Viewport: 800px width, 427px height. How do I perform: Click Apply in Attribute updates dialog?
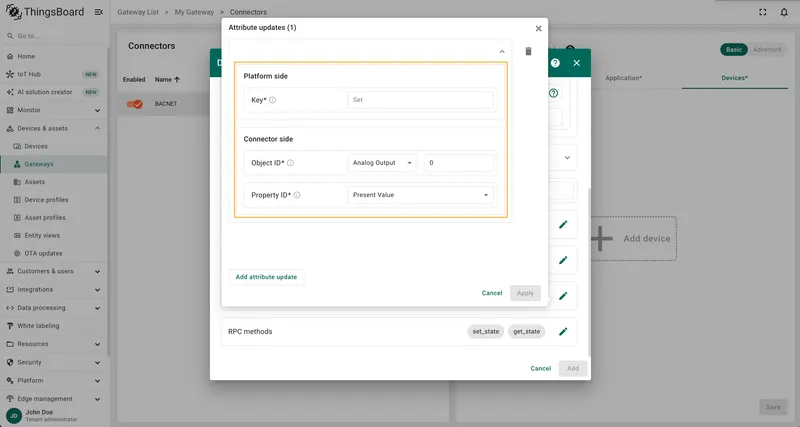point(525,293)
